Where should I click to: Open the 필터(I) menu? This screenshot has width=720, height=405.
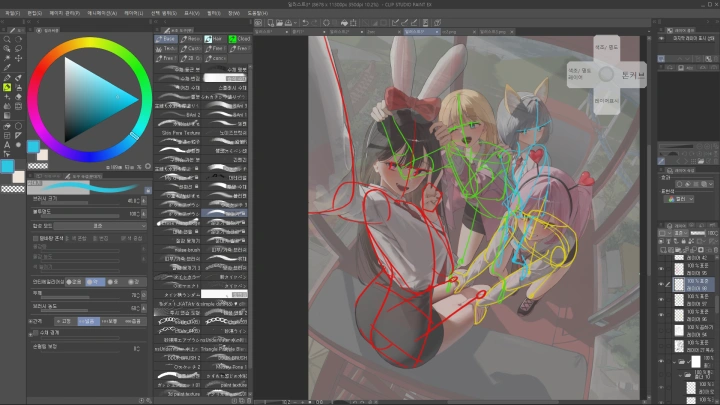214,13
